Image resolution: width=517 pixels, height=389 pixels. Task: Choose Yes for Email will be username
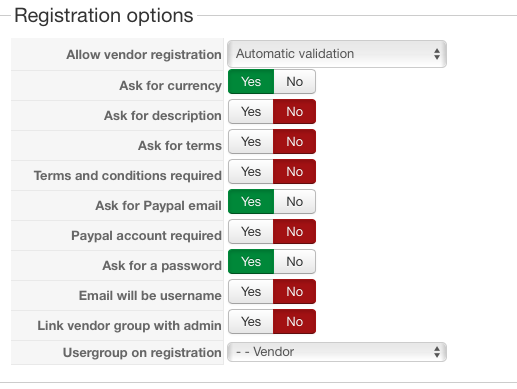(x=251, y=292)
